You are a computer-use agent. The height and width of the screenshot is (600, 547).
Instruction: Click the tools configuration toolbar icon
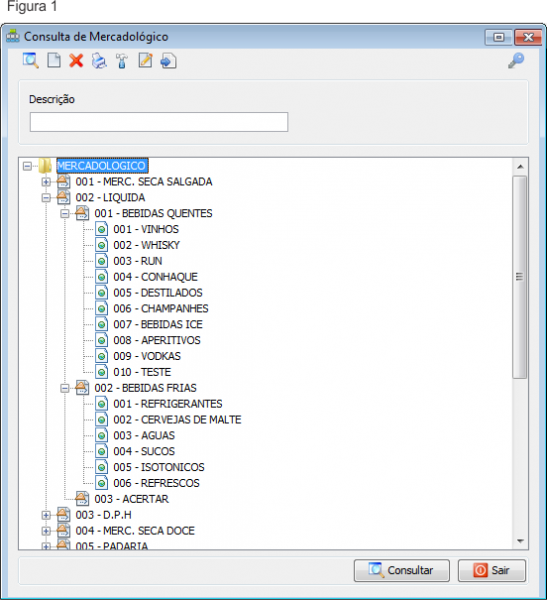coord(122,61)
